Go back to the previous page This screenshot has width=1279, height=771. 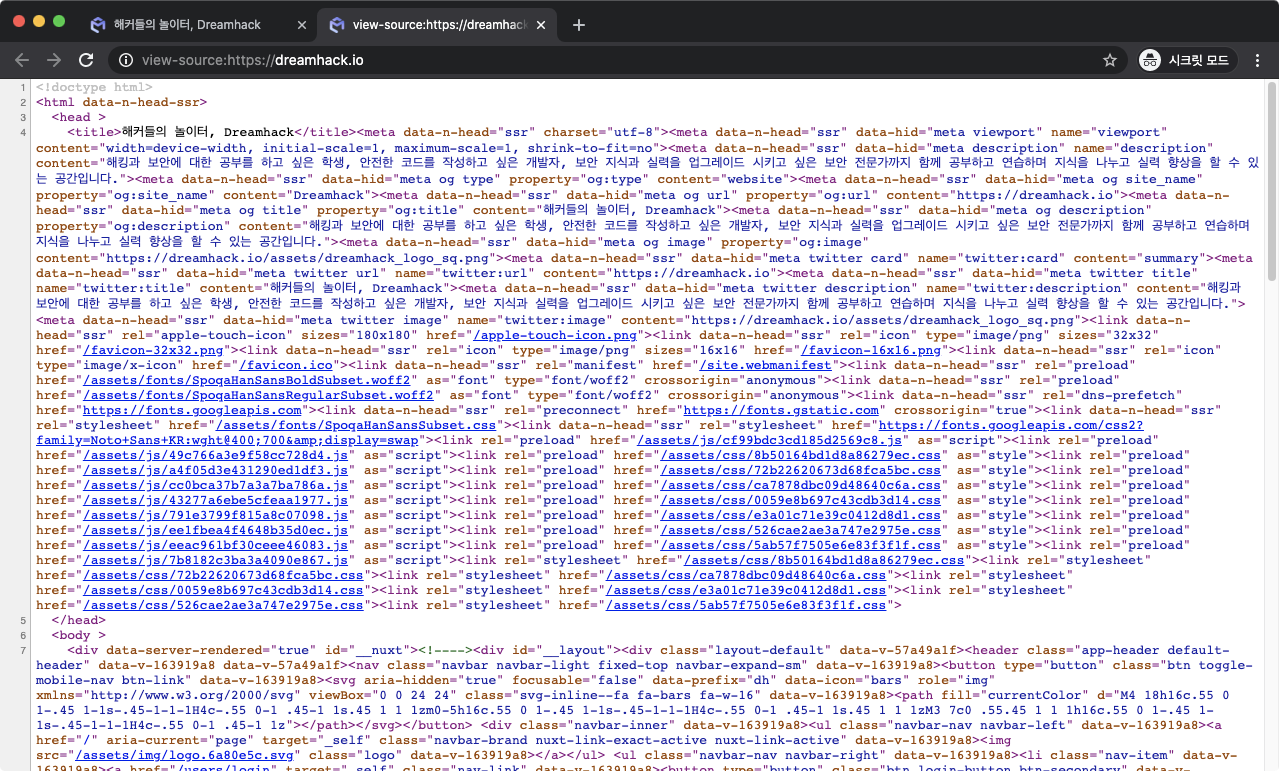click(x=22, y=60)
